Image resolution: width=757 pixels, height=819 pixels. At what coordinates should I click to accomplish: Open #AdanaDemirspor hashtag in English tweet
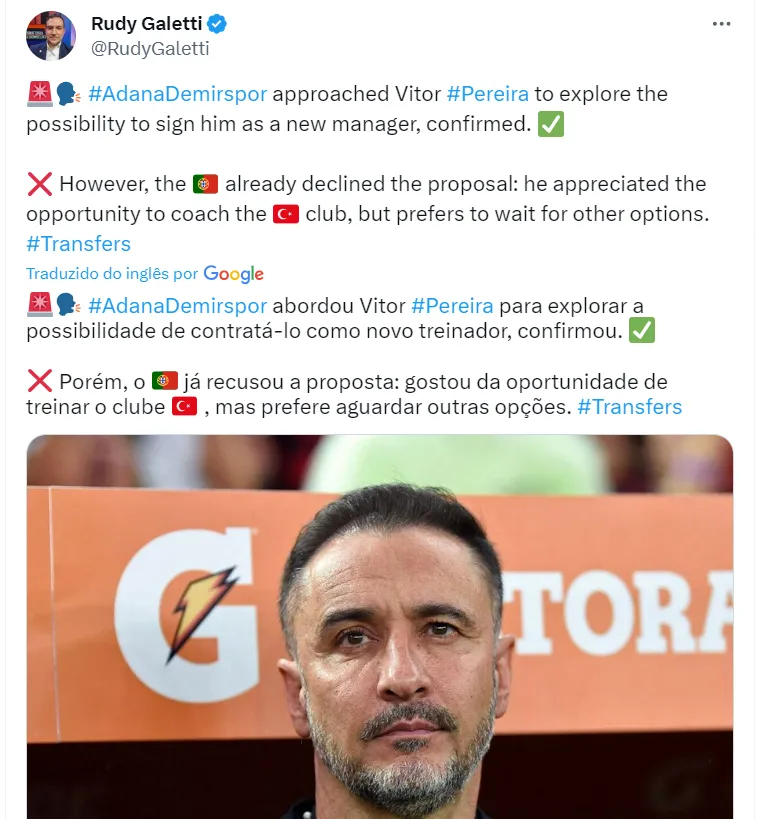tap(178, 94)
